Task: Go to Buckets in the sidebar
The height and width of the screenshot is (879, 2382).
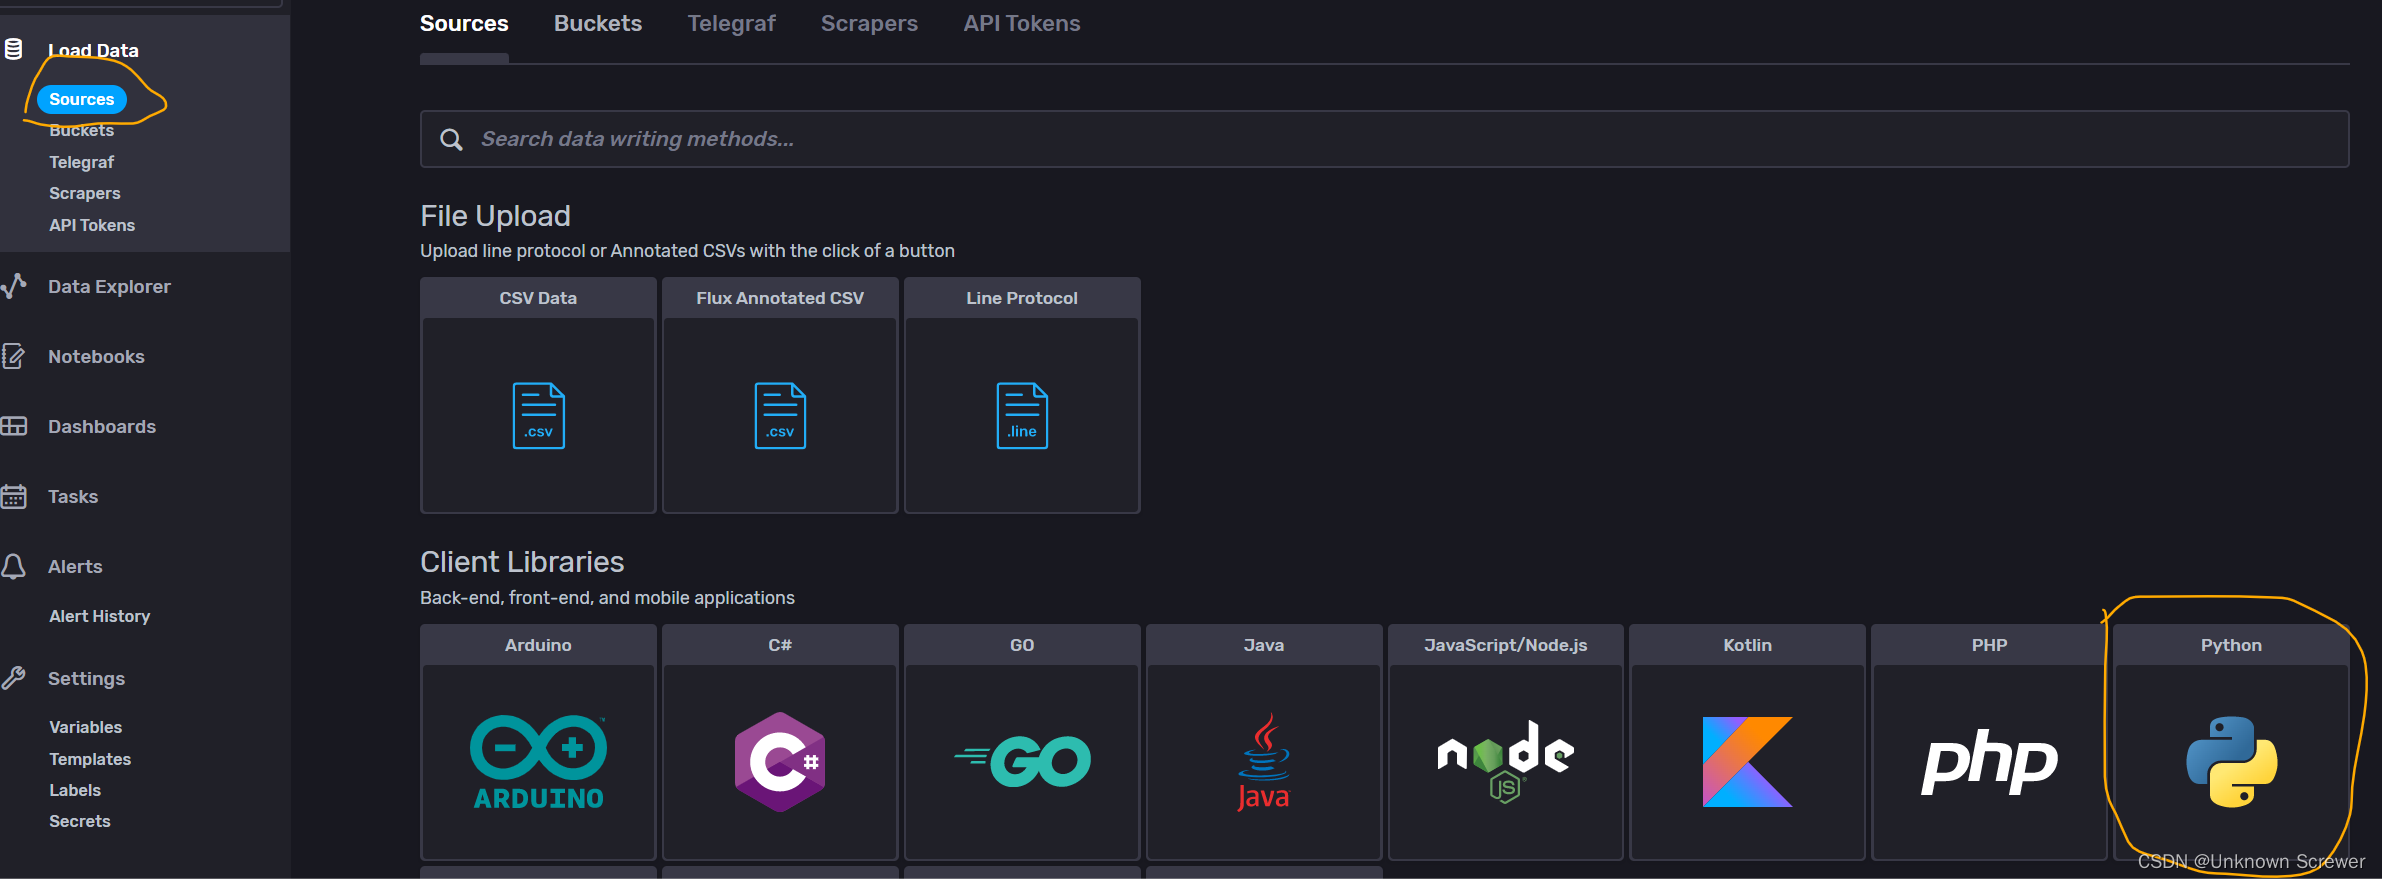Action: pyautogui.click(x=82, y=130)
